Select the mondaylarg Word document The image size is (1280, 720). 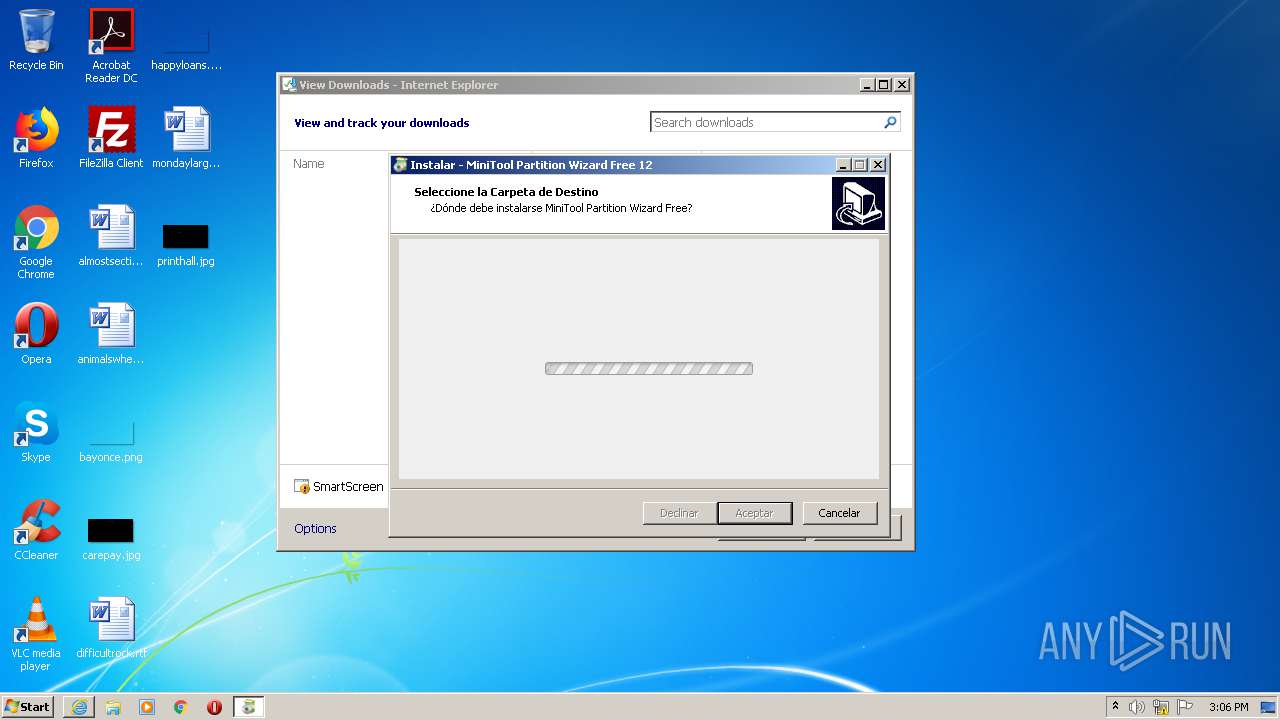pyautogui.click(x=186, y=138)
